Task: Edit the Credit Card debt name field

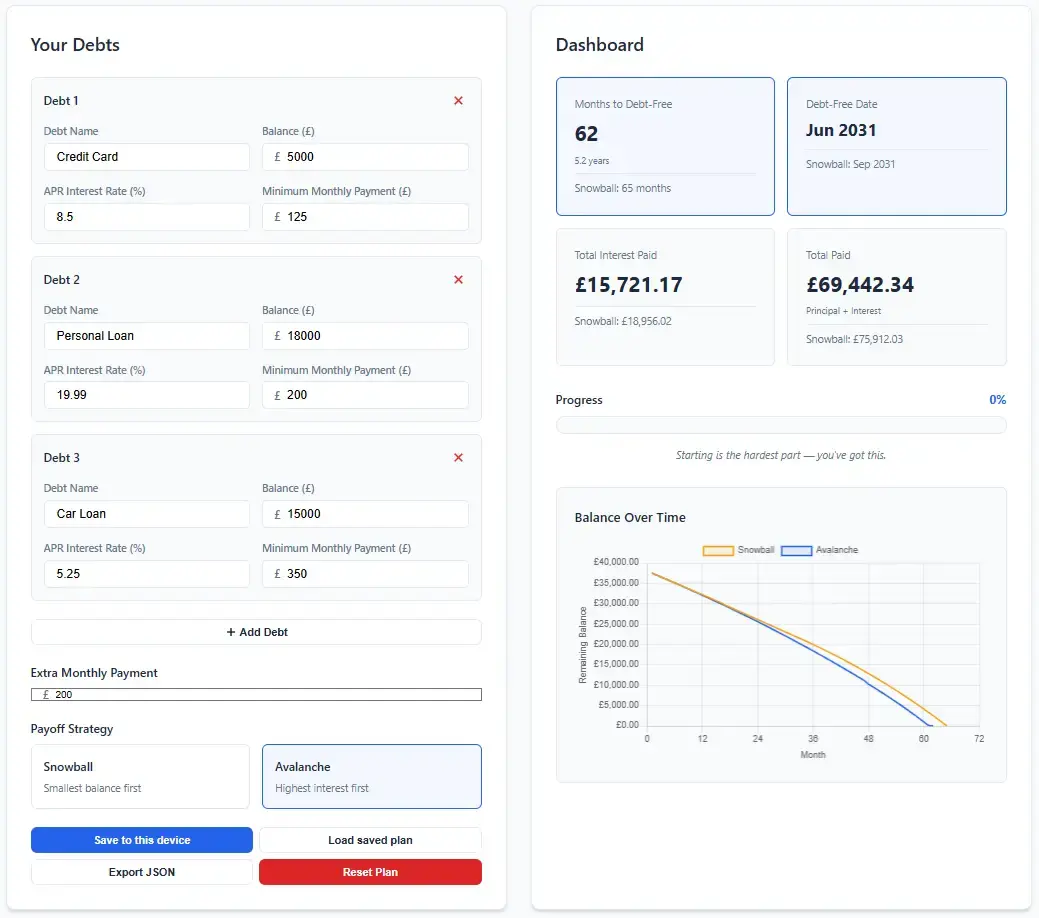Action: click(147, 157)
